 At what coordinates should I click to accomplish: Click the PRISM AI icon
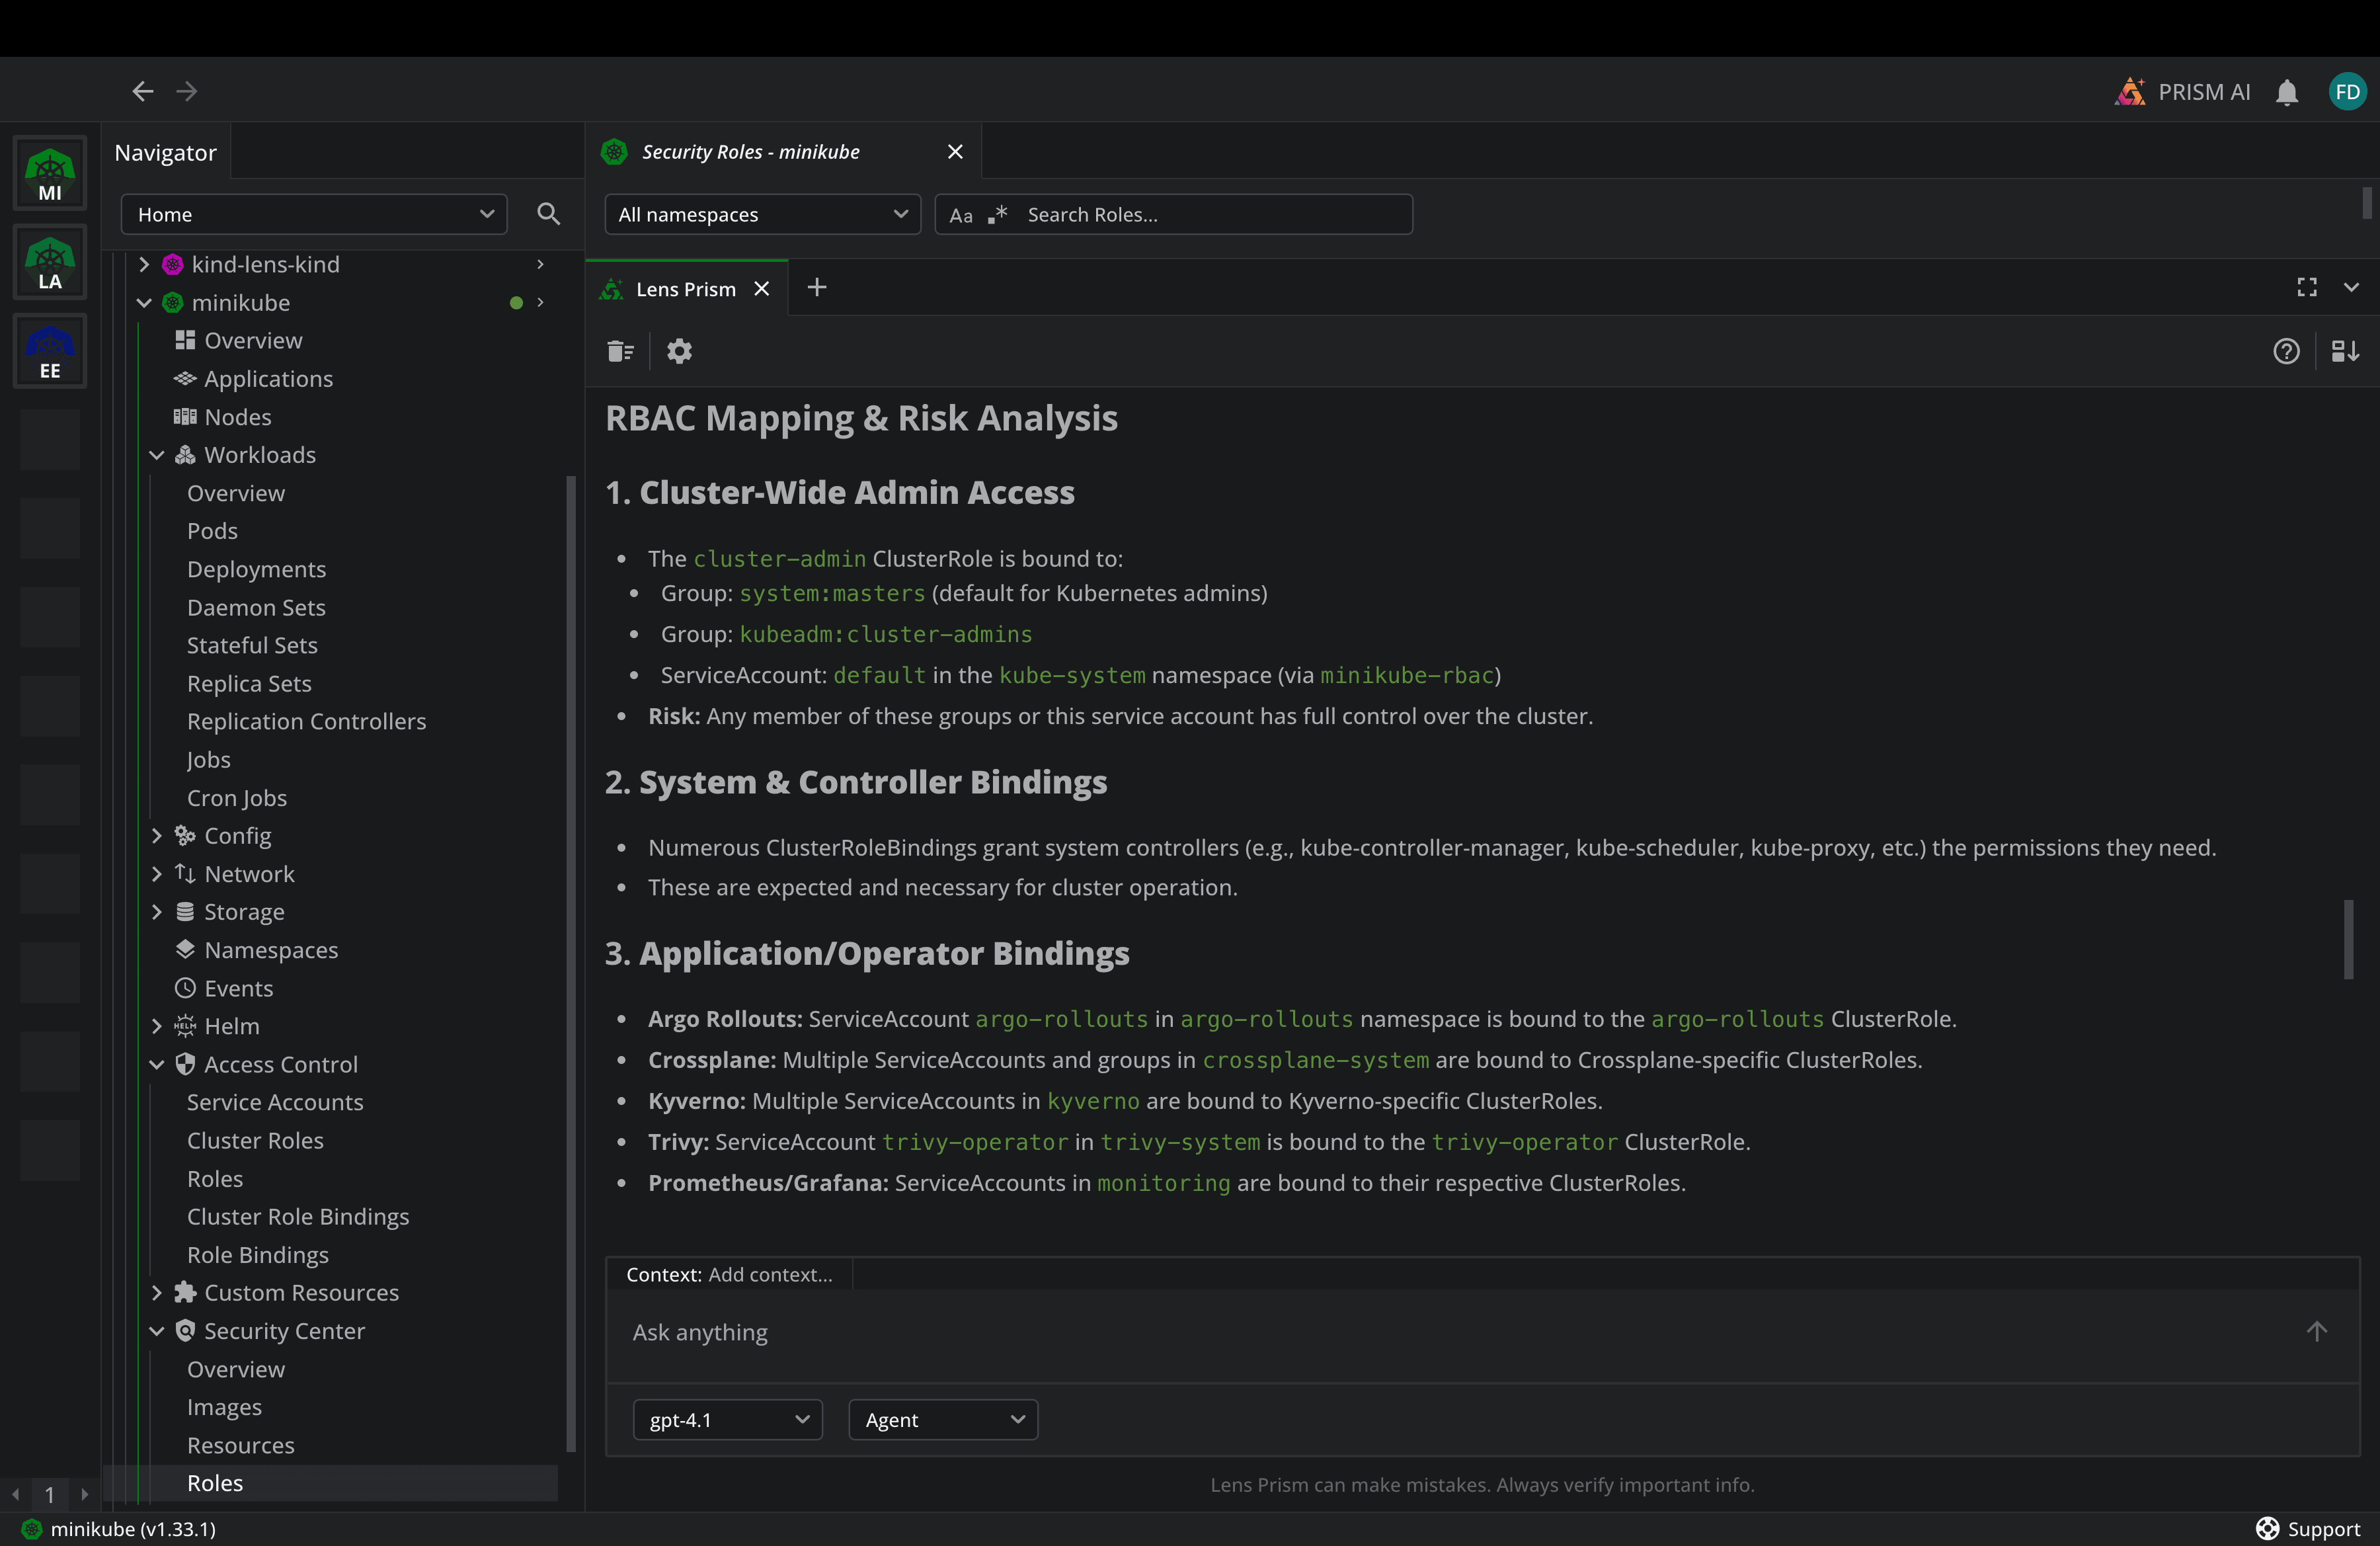coord(2130,92)
